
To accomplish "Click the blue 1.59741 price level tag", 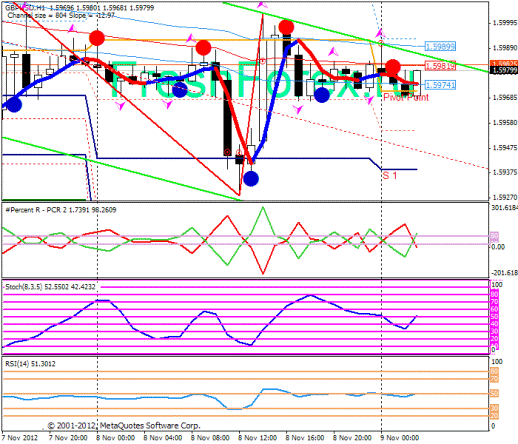I will tap(440, 85).
